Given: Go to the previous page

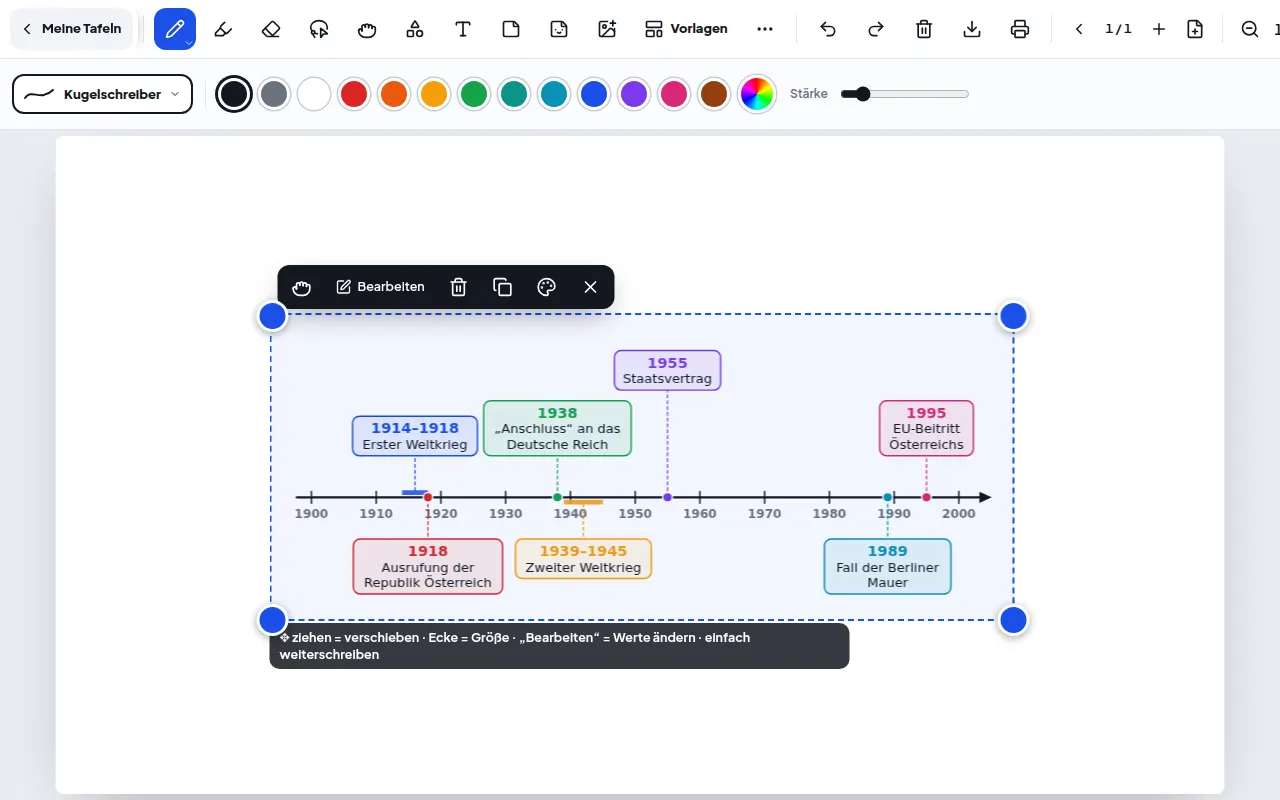Looking at the screenshot, I should pyautogui.click(x=1079, y=29).
